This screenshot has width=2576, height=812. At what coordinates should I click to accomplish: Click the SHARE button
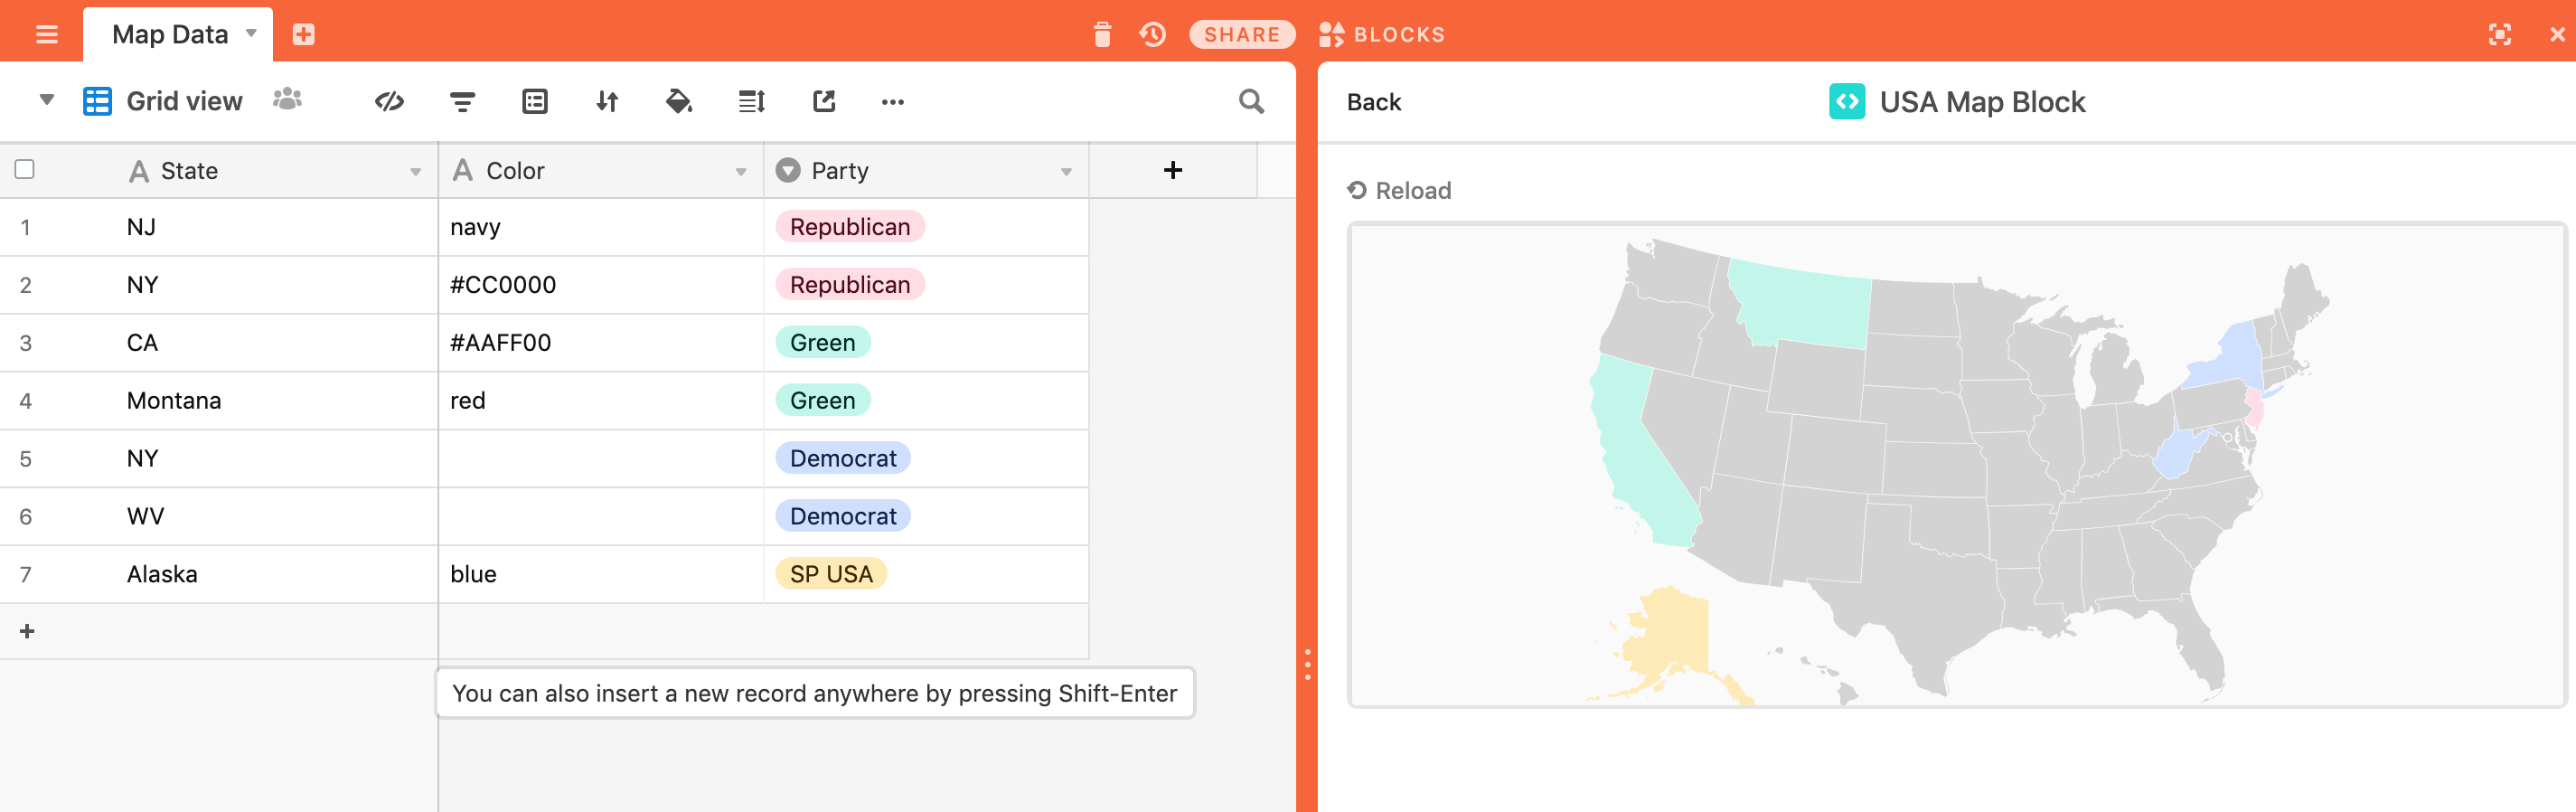[1242, 35]
